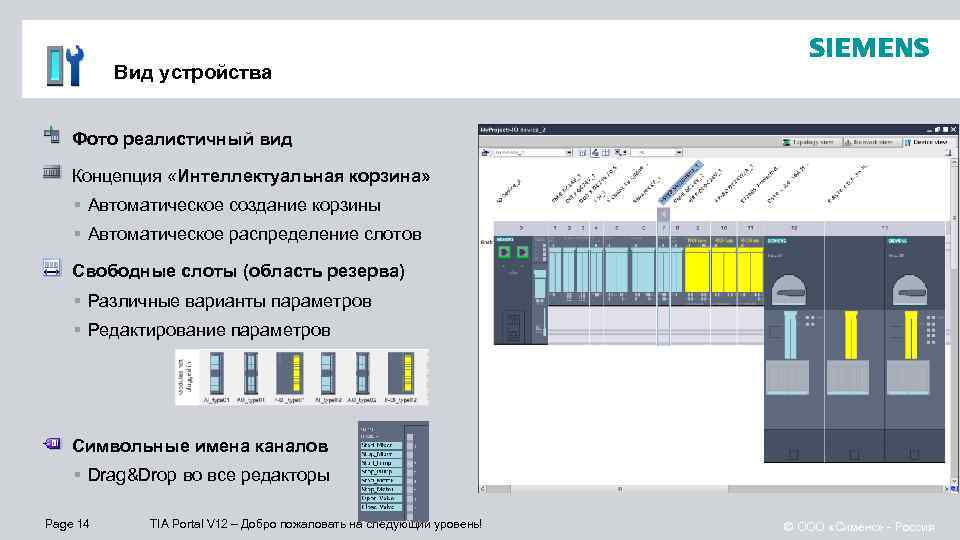The width and height of the screenshot is (960, 540).
Task: Select the AI_type01 module thumbnail
Action: click(217, 373)
